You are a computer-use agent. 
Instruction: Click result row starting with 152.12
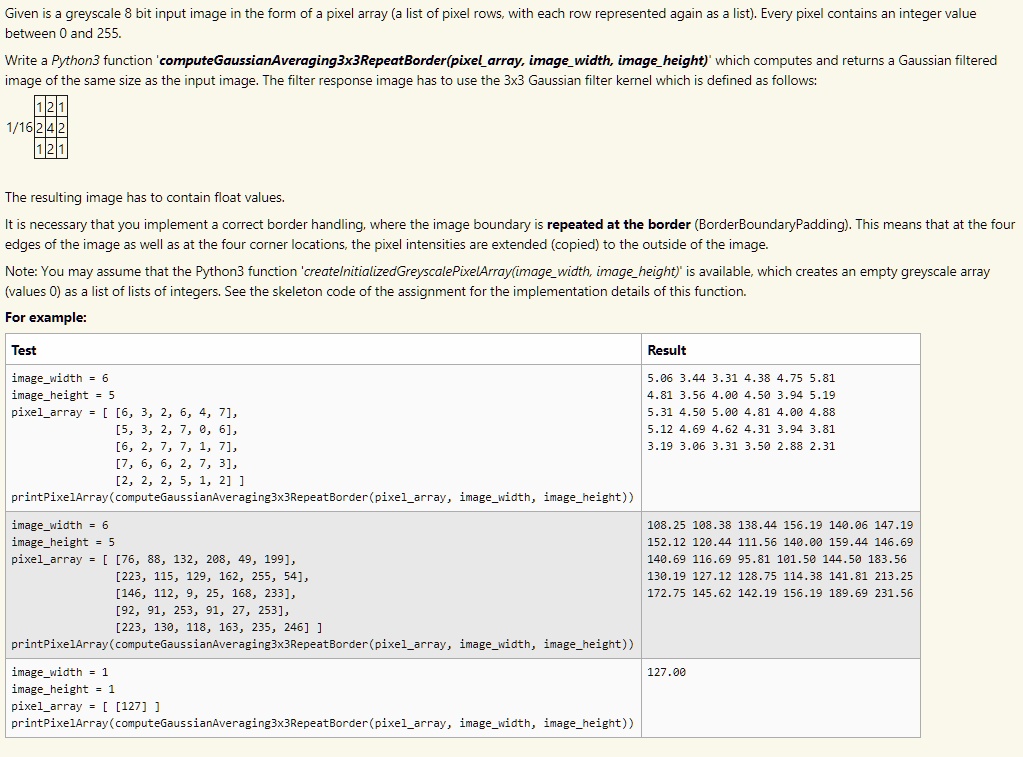pyautogui.click(x=780, y=542)
